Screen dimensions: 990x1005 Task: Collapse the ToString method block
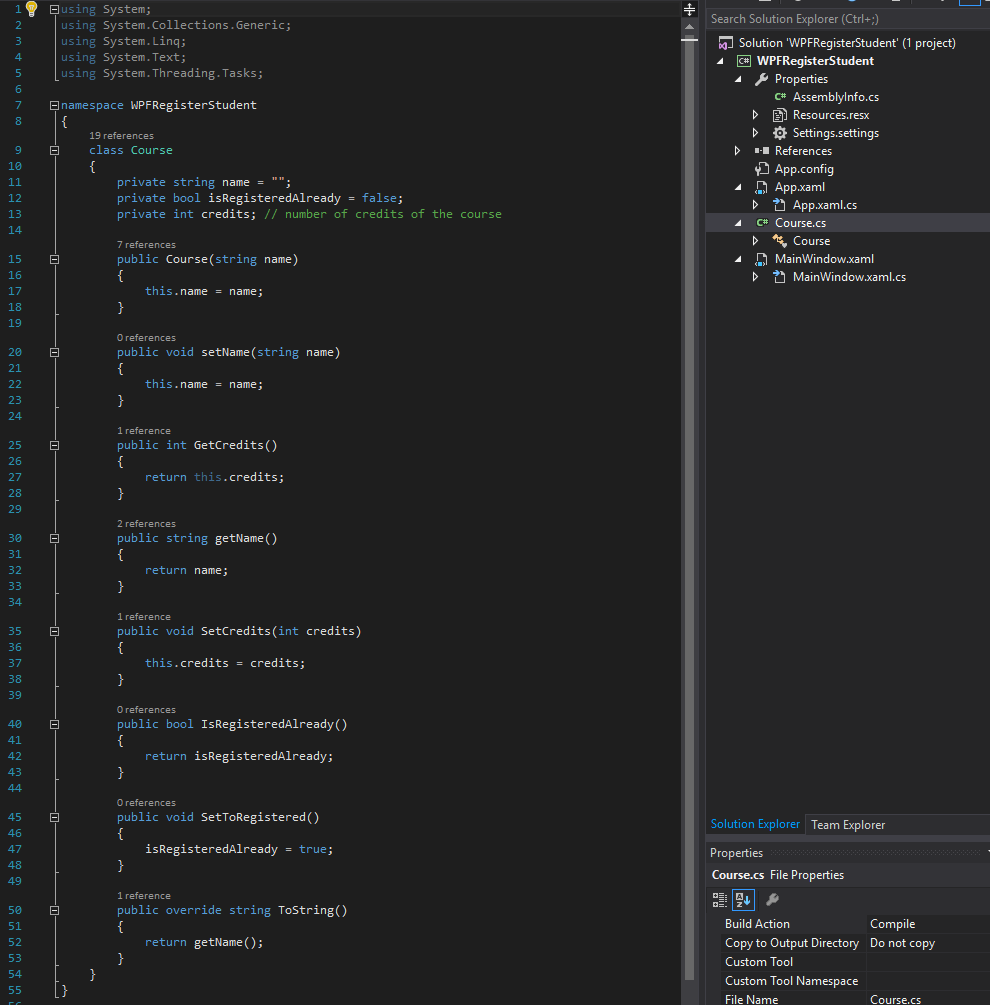pos(54,910)
